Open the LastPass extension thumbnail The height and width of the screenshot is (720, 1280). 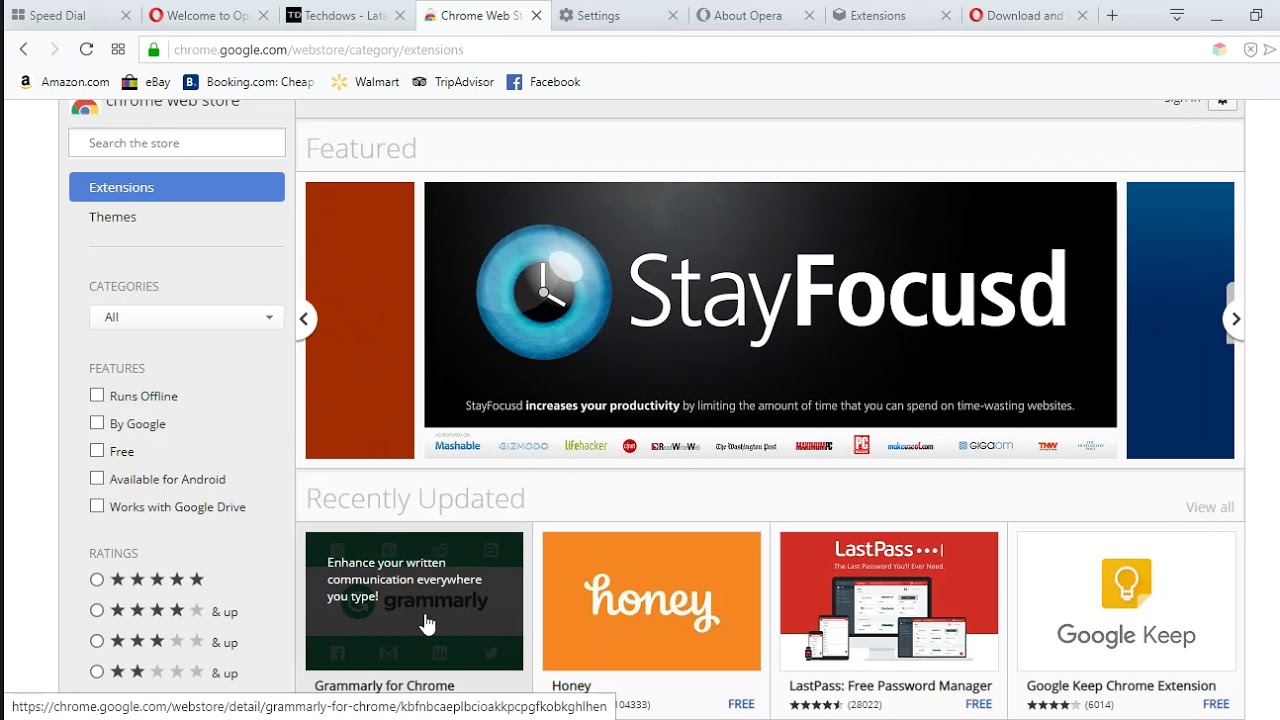tap(889, 601)
